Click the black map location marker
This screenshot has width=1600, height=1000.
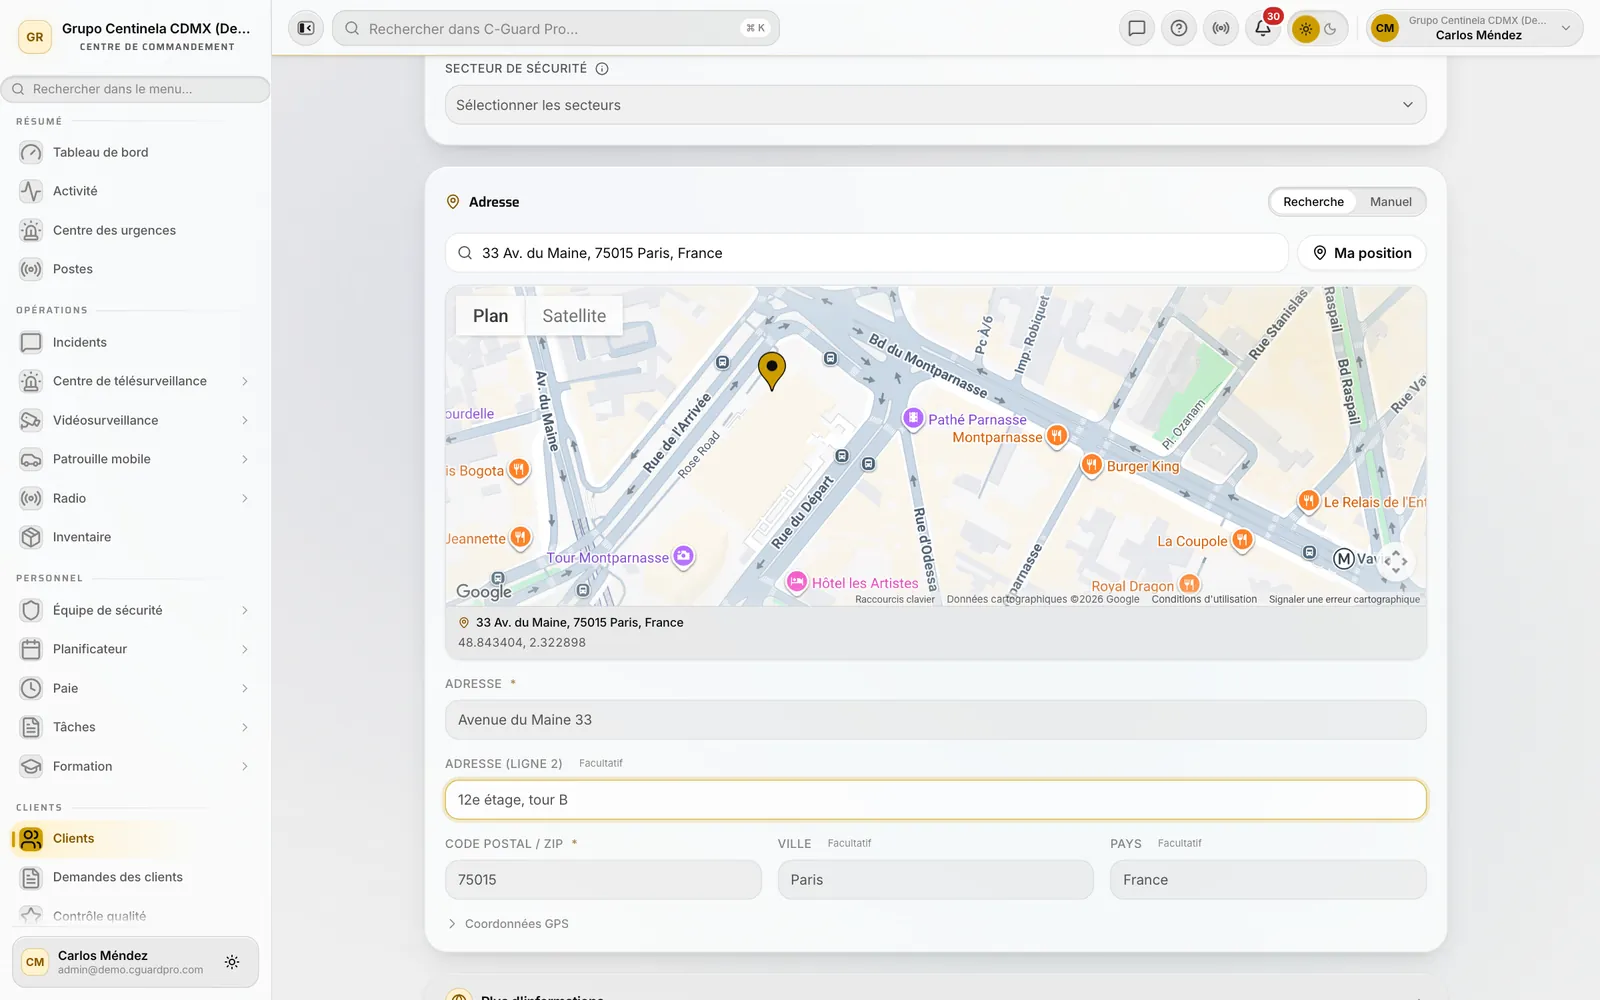771,370
